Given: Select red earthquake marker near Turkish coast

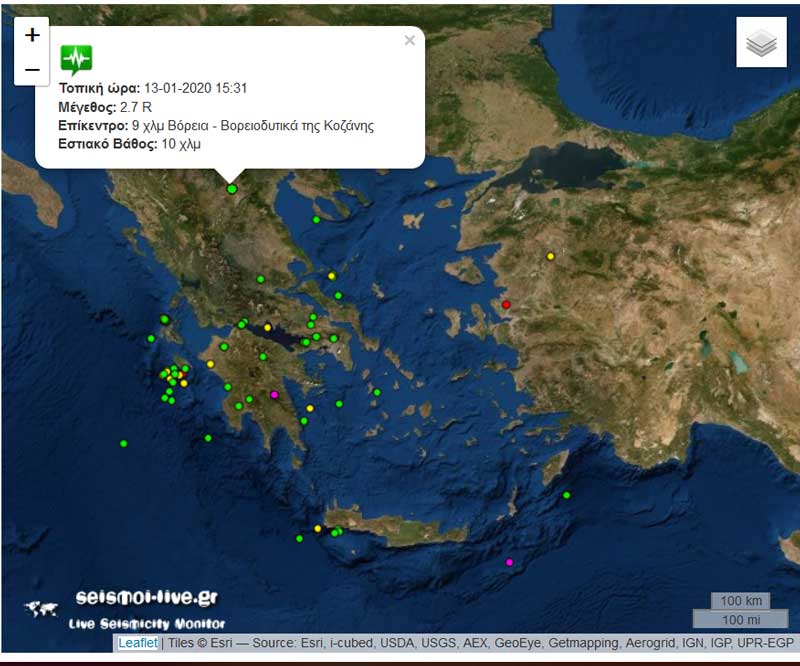Looking at the screenshot, I should point(506,305).
